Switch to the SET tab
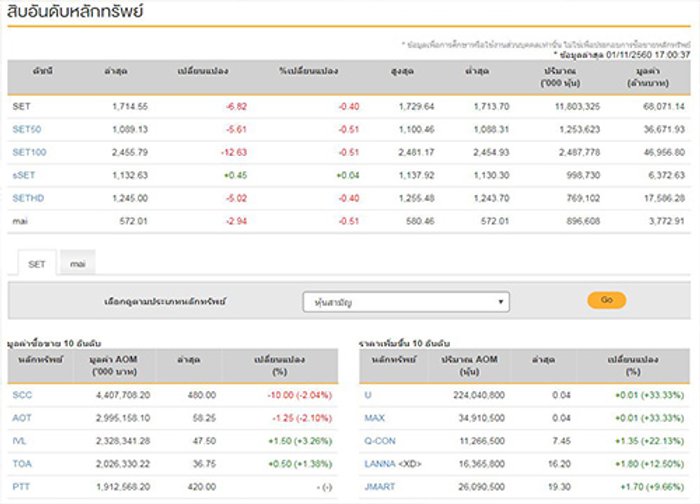 click(x=37, y=264)
